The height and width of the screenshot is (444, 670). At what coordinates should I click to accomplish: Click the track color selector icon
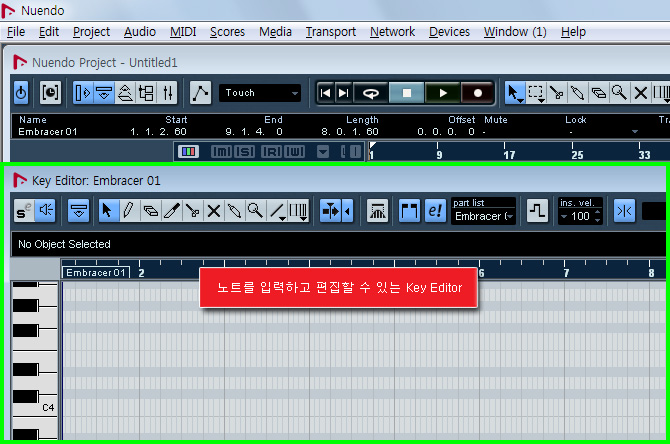pyautogui.click(x=188, y=151)
